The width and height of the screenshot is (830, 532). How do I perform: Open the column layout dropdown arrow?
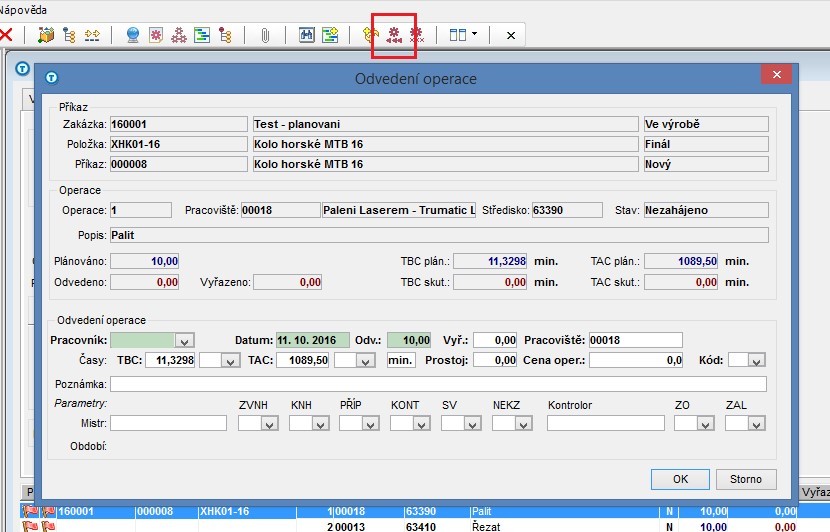tap(474, 34)
